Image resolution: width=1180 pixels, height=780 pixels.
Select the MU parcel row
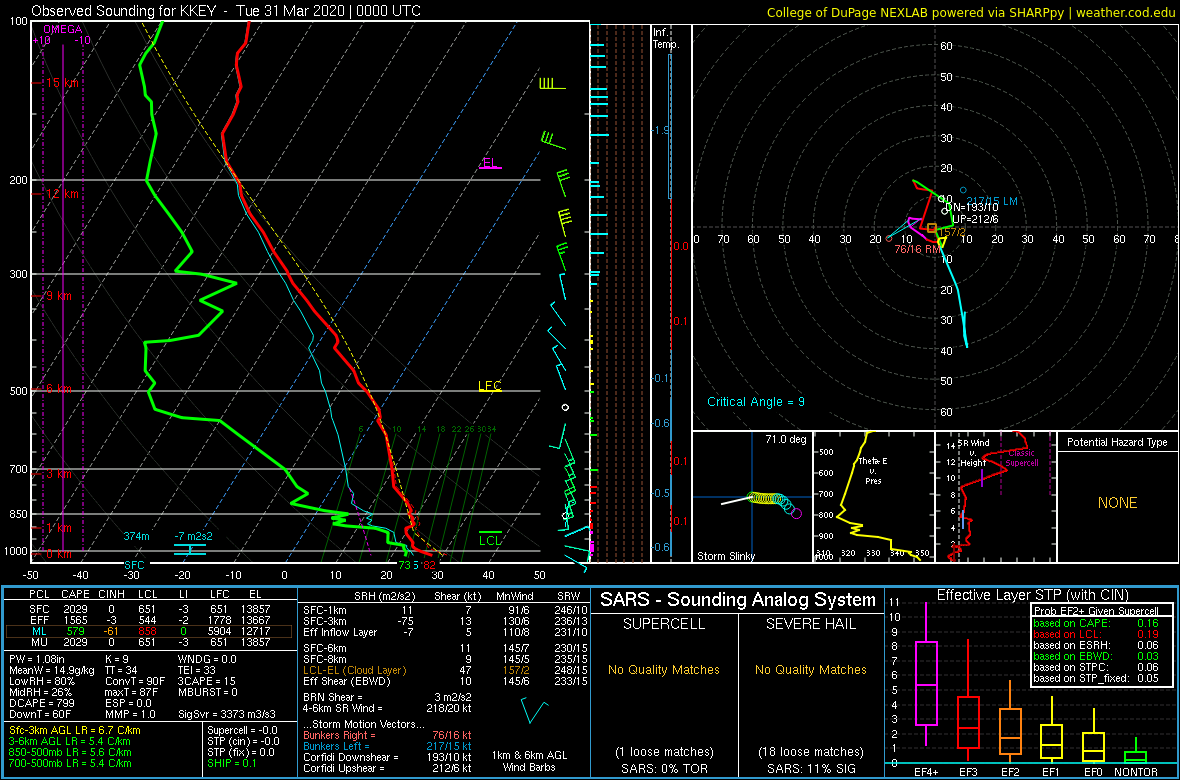151,641
